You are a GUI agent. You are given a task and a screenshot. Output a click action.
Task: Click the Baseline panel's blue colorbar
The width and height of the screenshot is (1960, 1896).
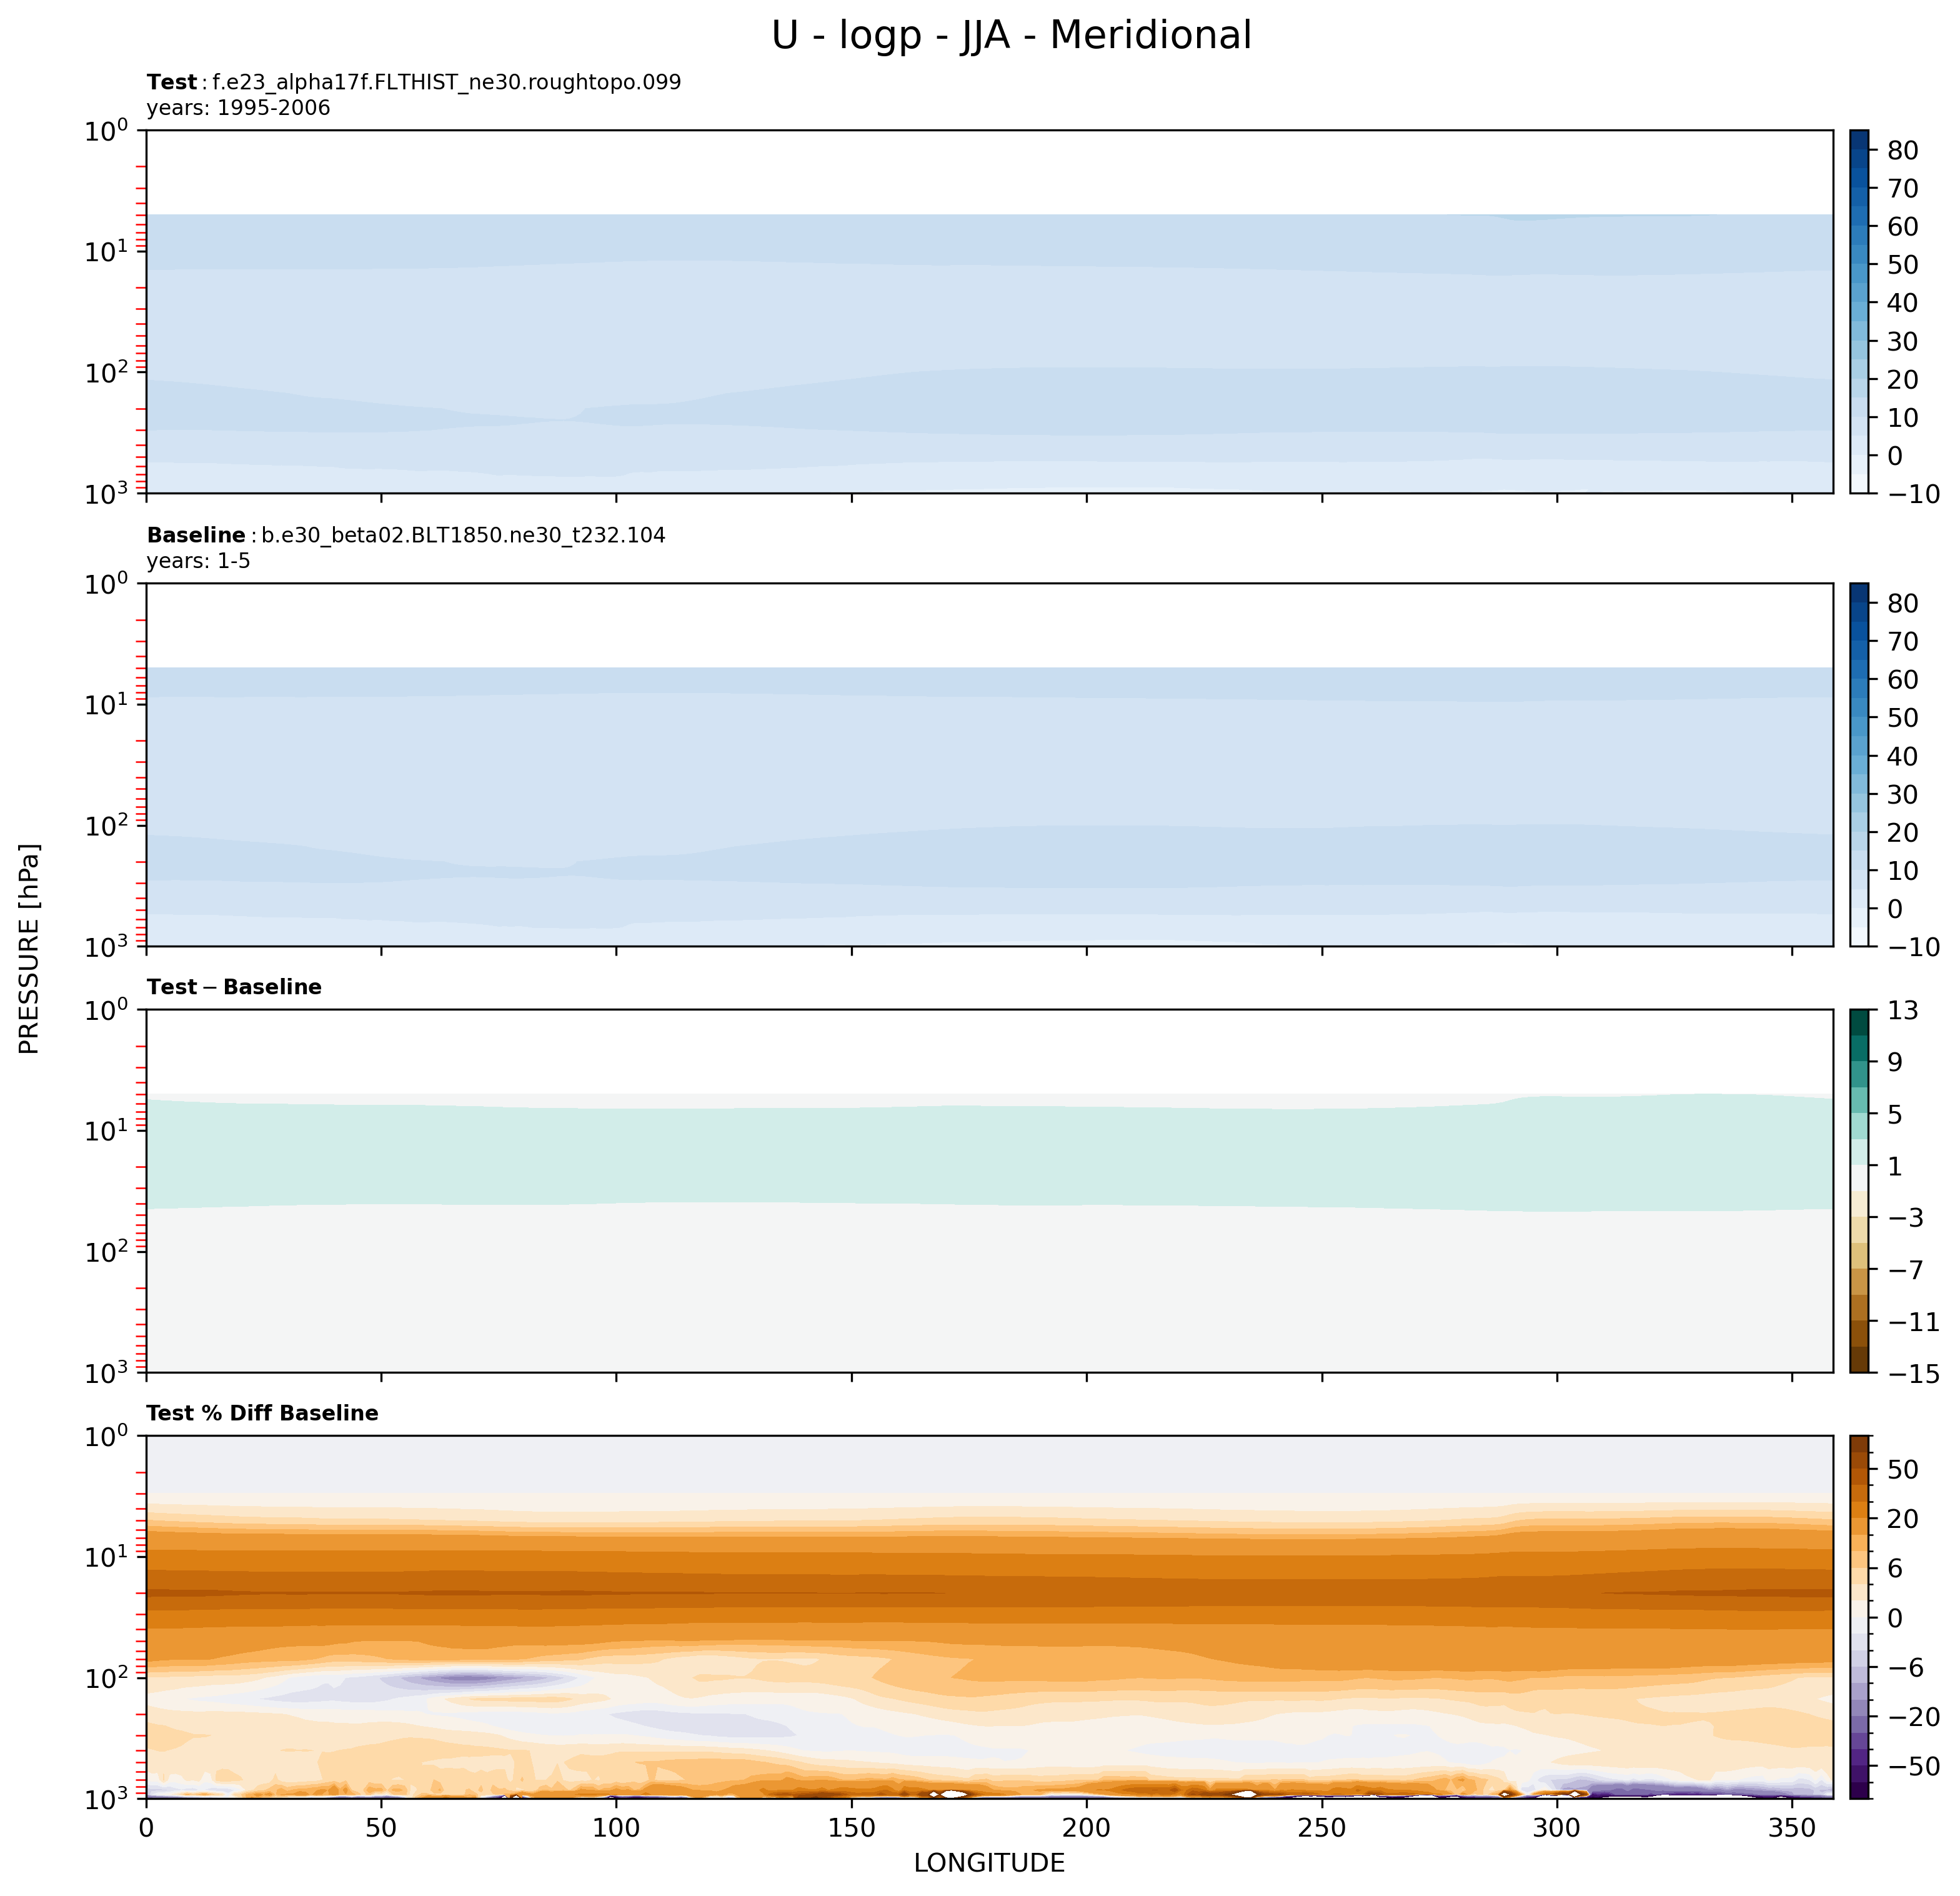(x=1859, y=764)
